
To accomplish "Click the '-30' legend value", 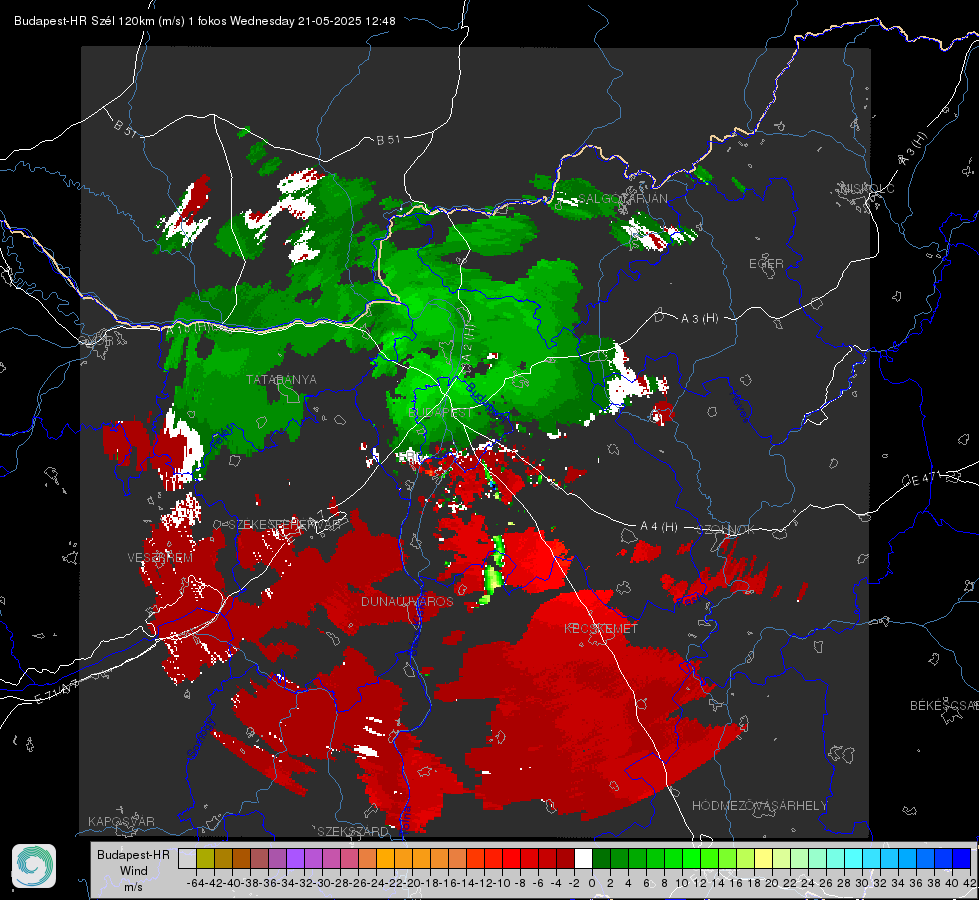I will click(x=322, y=883).
